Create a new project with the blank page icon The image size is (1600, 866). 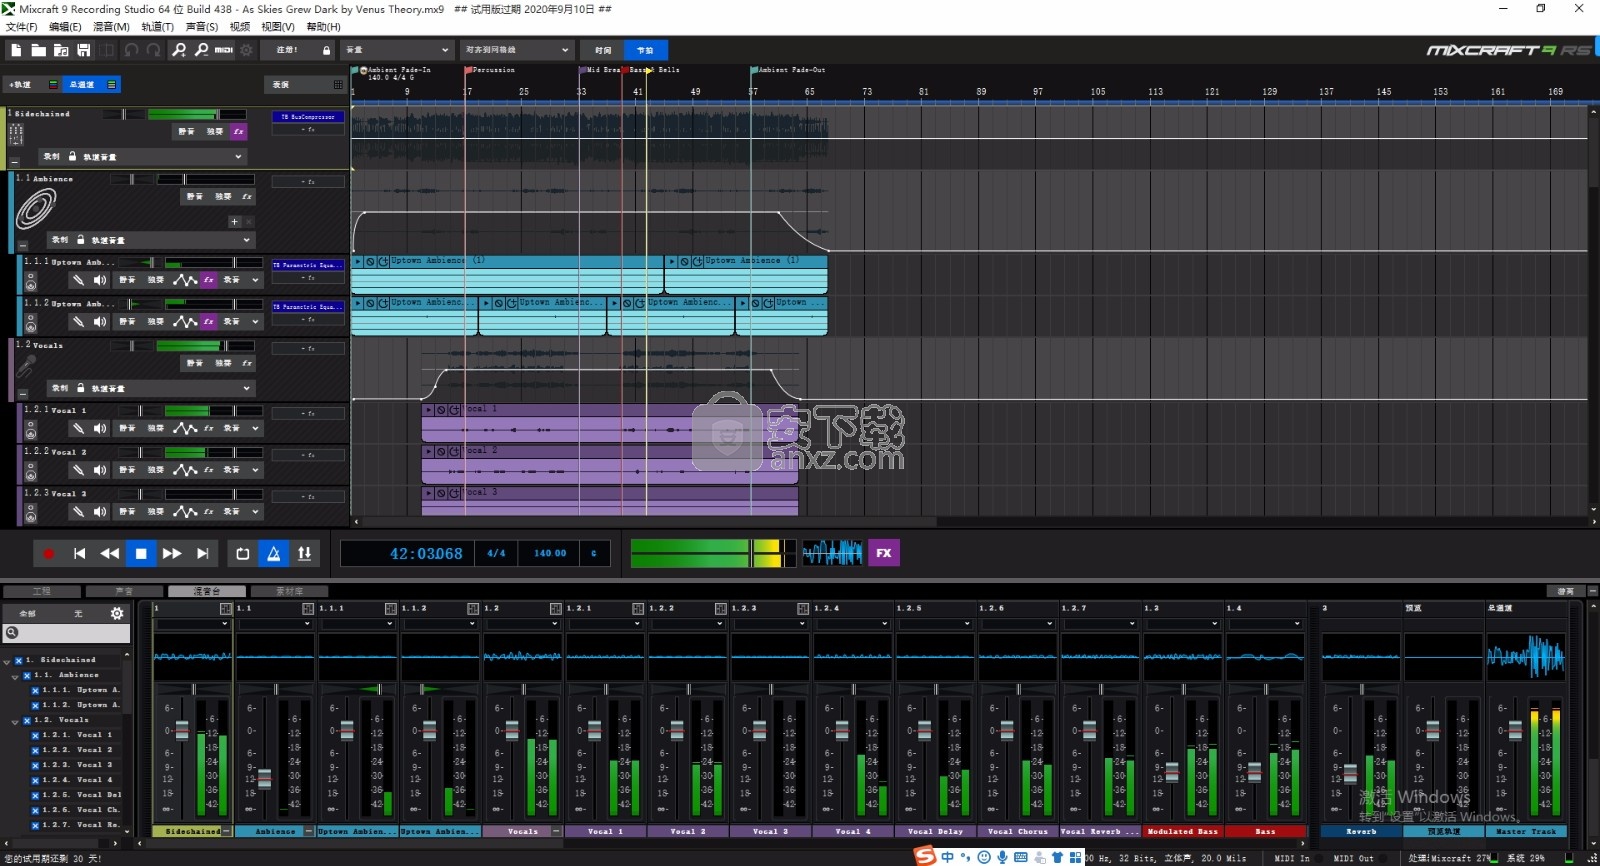[x=15, y=50]
